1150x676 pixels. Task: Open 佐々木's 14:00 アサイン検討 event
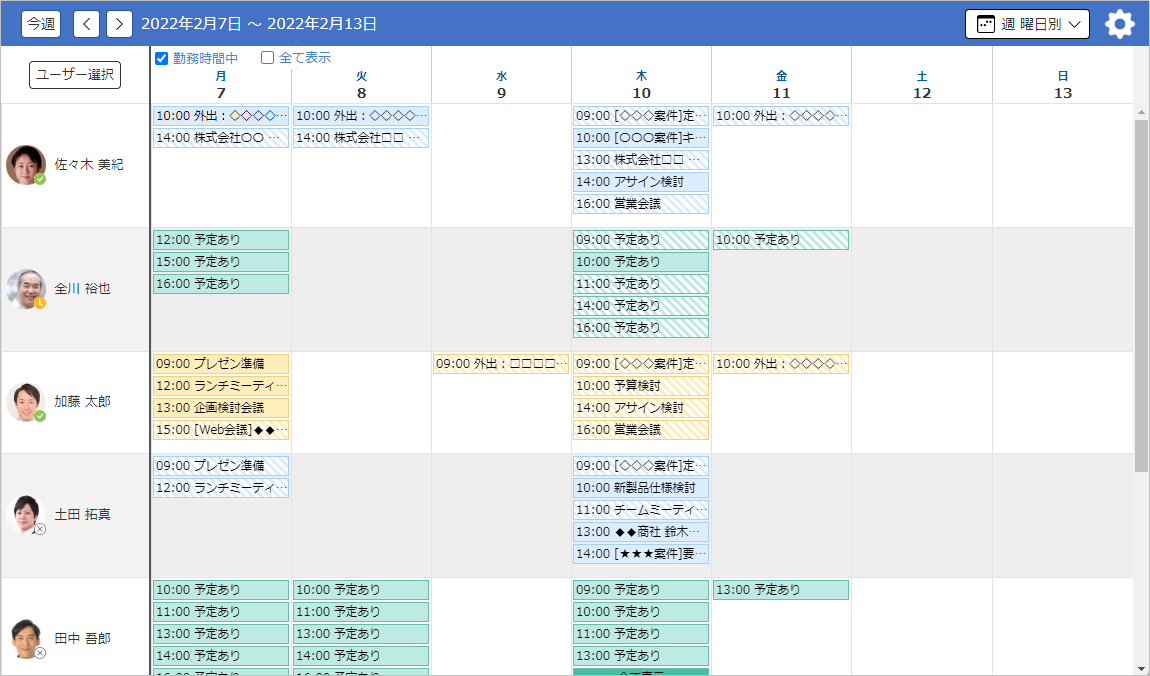(x=641, y=182)
